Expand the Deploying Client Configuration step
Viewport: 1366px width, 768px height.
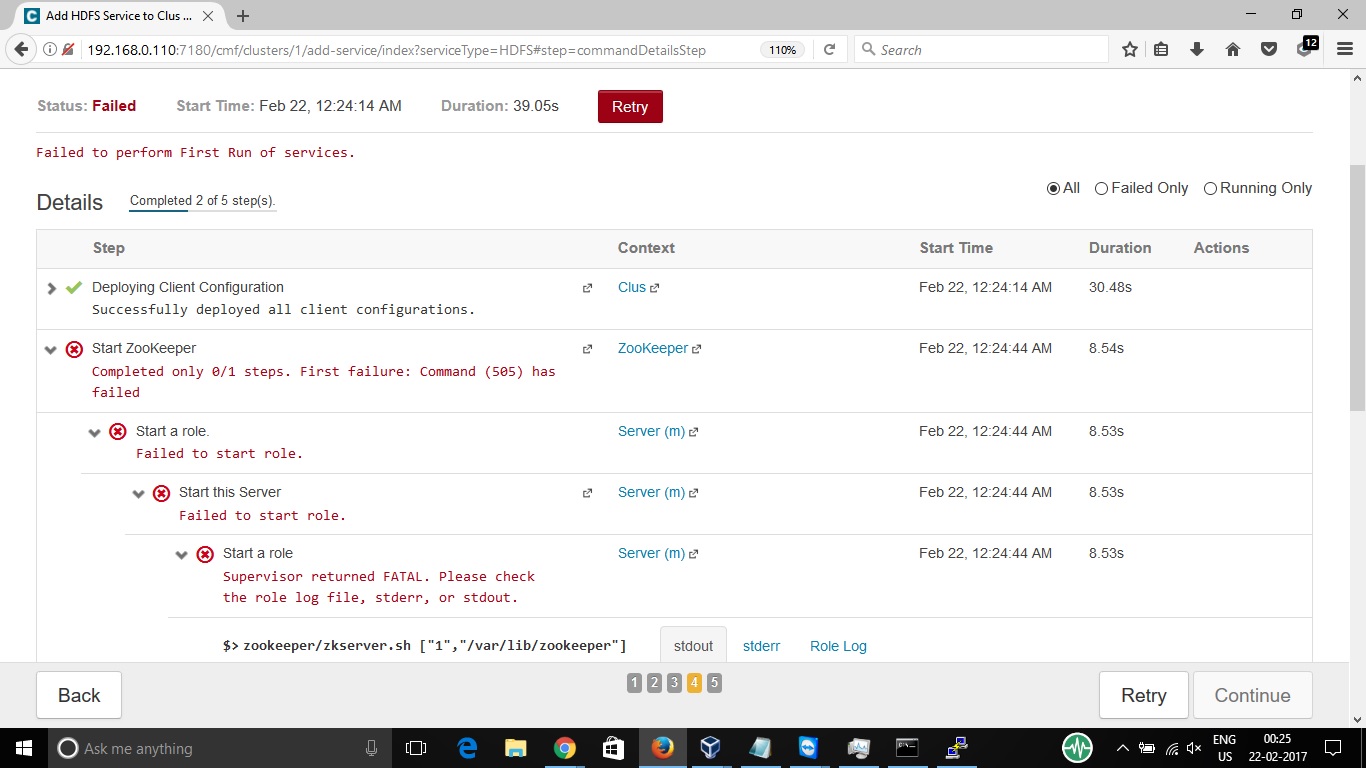click(50, 287)
